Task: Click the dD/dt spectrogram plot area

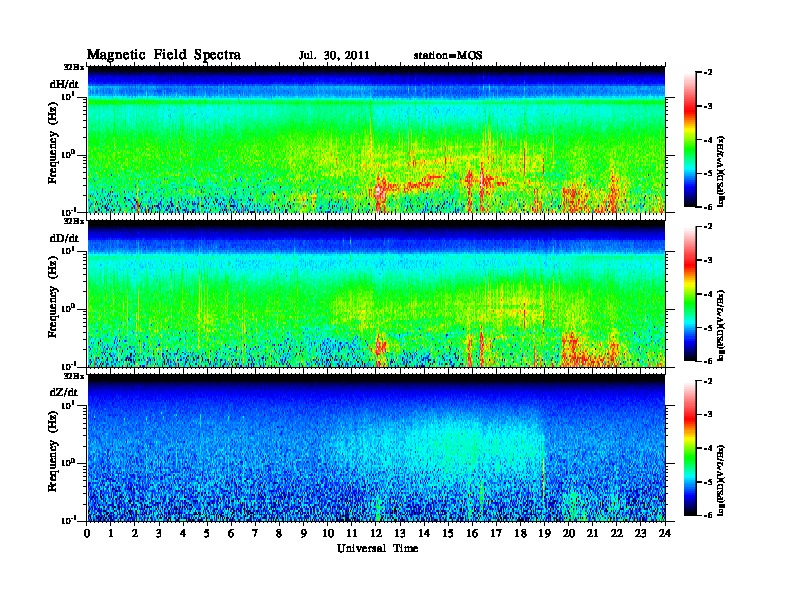Action: pos(377,293)
